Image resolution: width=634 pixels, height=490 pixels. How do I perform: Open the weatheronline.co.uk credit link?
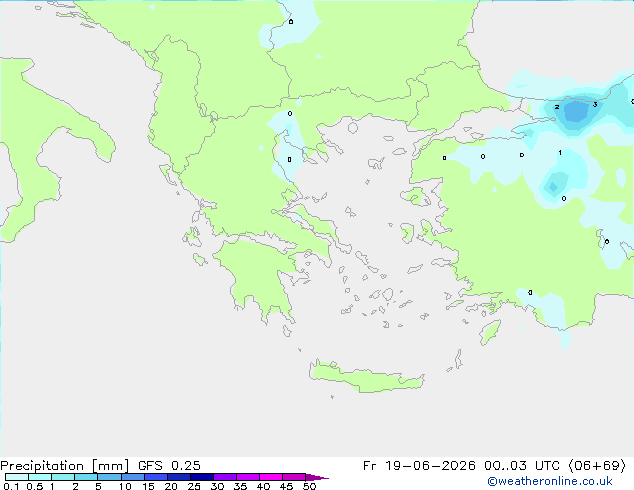(550, 481)
